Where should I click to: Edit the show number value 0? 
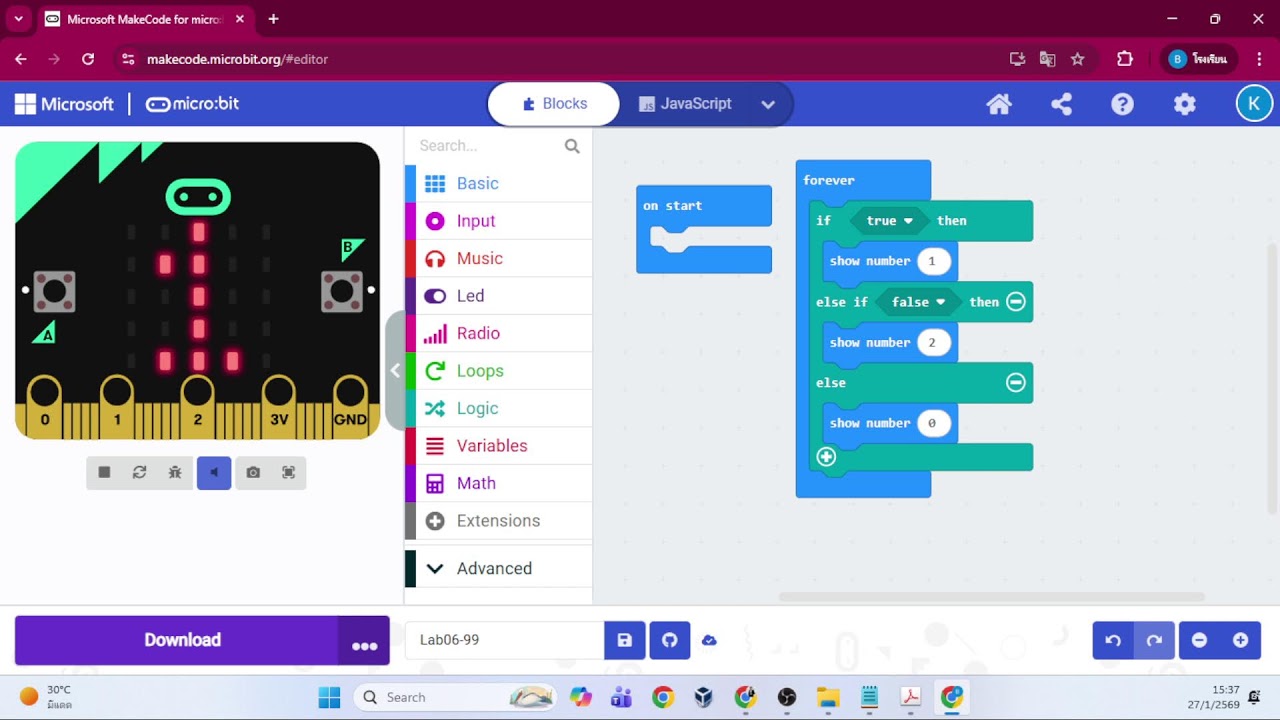[x=932, y=423]
